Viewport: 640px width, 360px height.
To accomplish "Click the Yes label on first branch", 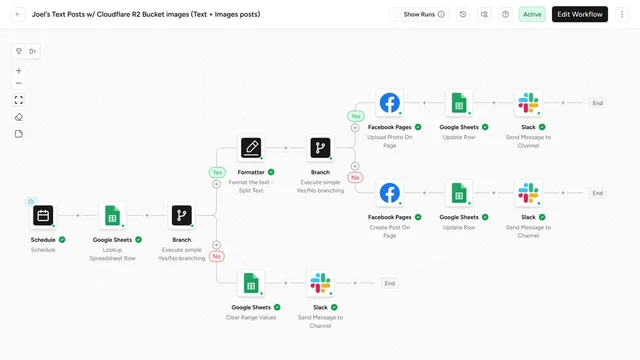I will coord(217,172).
